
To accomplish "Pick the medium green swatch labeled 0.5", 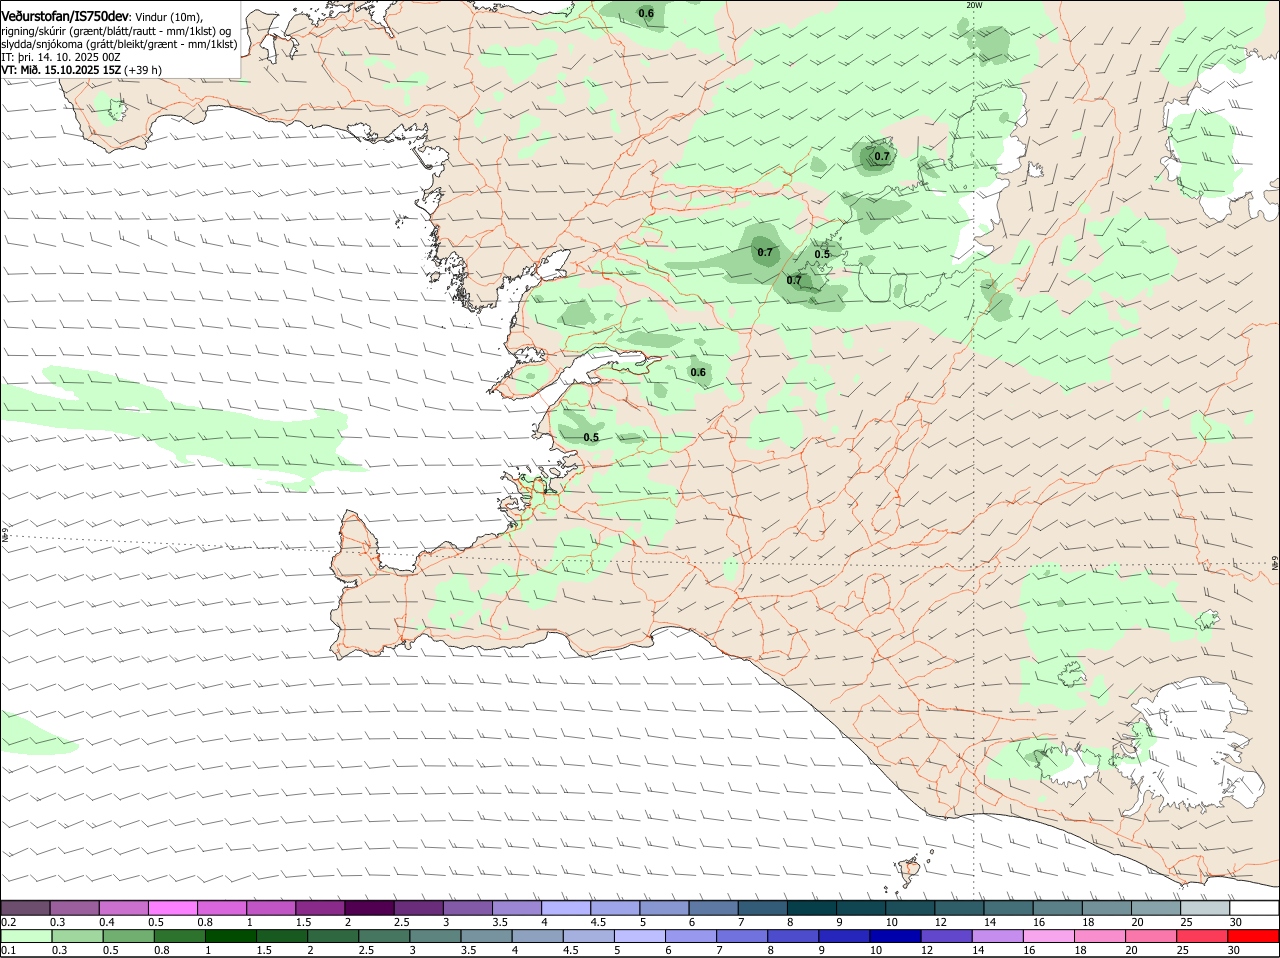I will [128, 935].
